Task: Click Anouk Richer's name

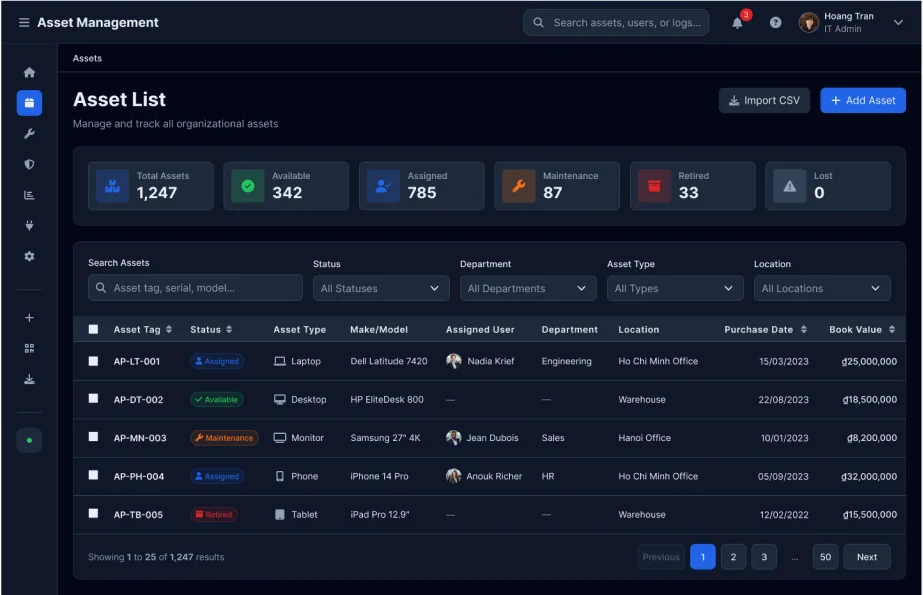Action: [x=494, y=476]
